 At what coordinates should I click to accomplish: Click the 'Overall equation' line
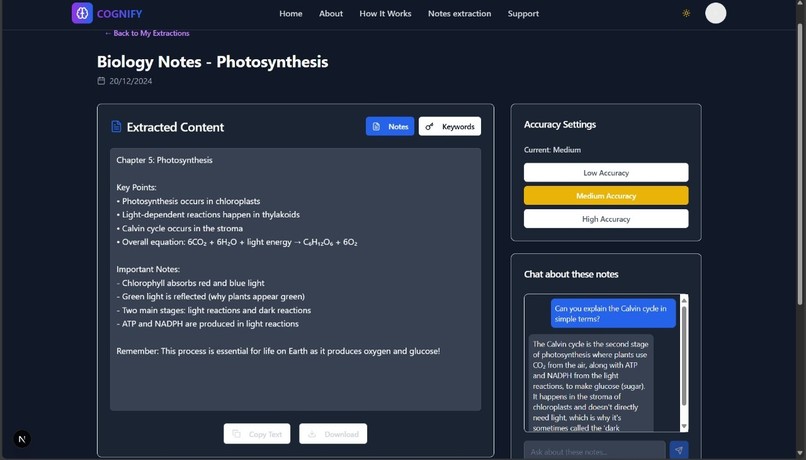237,242
